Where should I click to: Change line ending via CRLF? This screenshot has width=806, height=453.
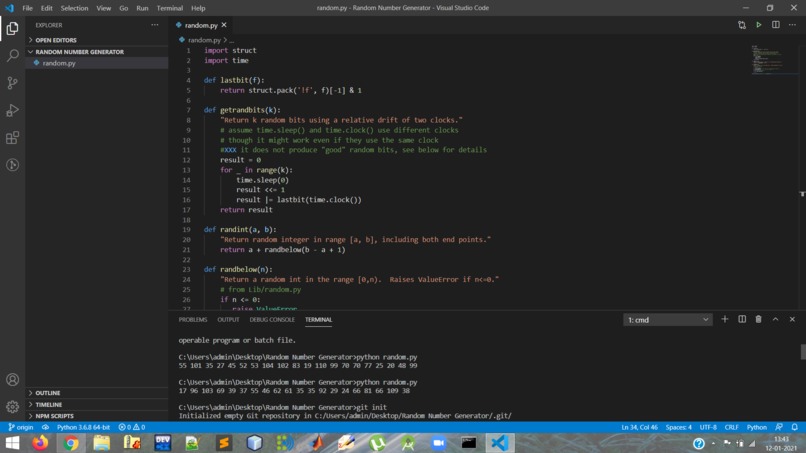731,427
